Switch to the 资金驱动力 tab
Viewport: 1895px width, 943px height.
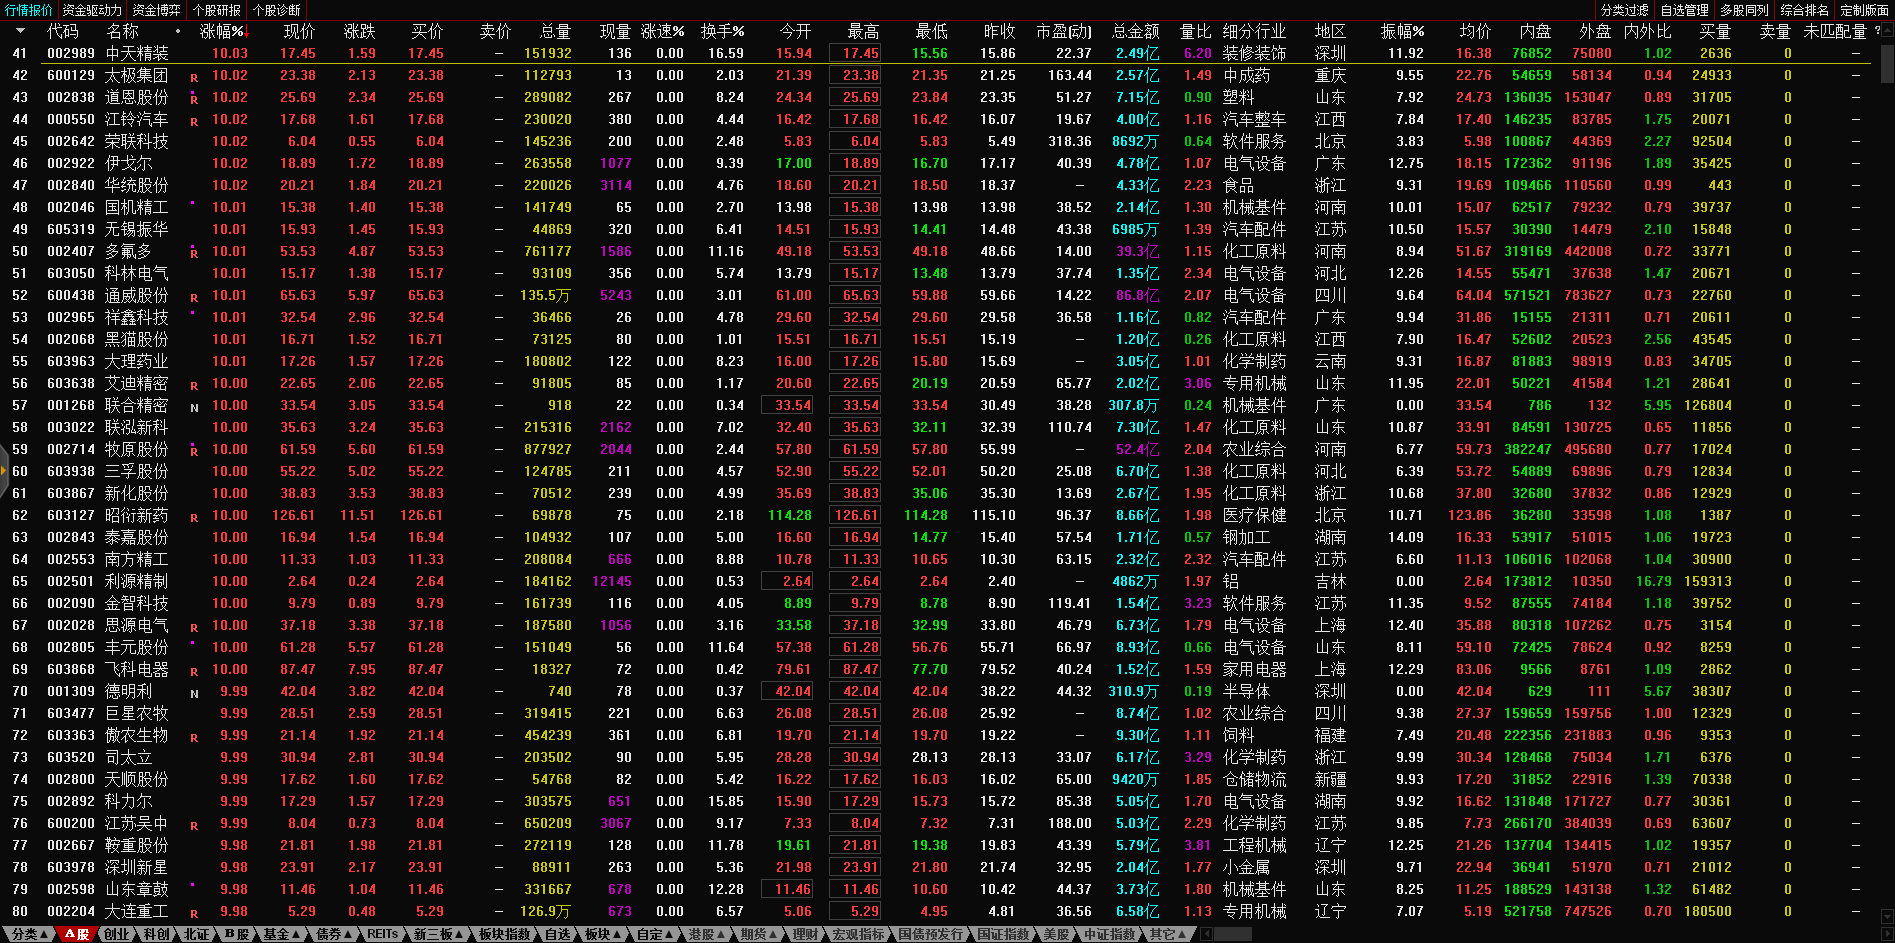pos(92,10)
